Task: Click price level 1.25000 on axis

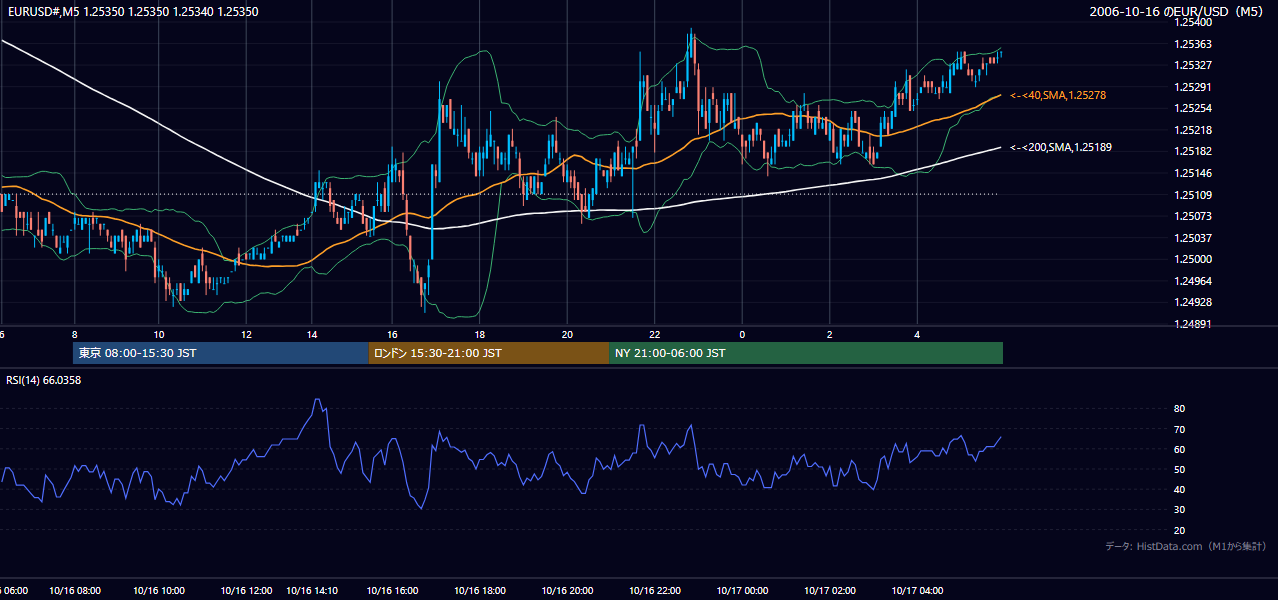Action: [x=1192, y=259]
